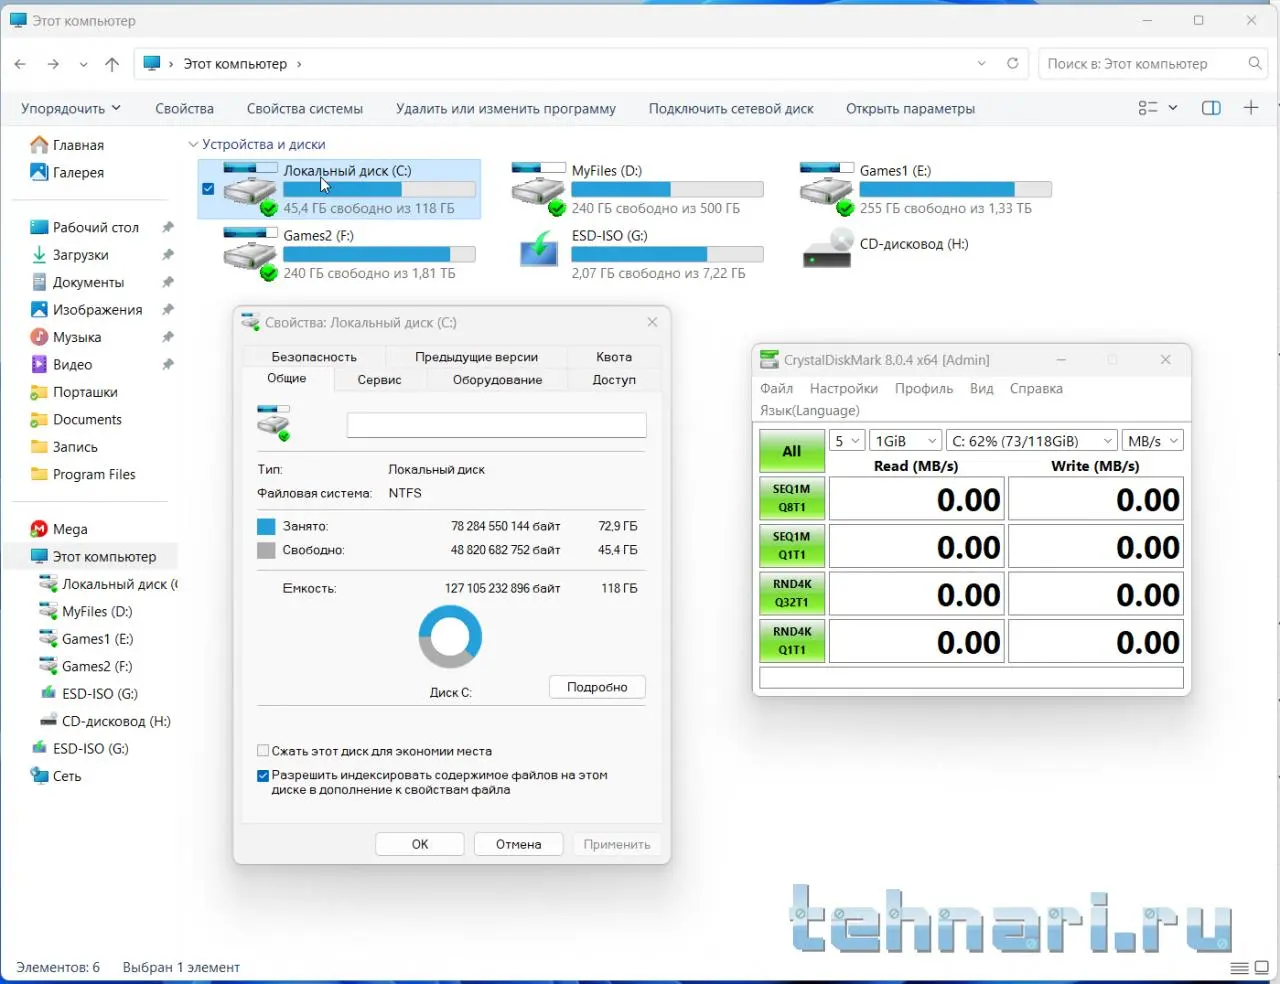1280x984 pixels.
Task: Select the MyFiles (D:) drive icon
Action: click(538, 189)
